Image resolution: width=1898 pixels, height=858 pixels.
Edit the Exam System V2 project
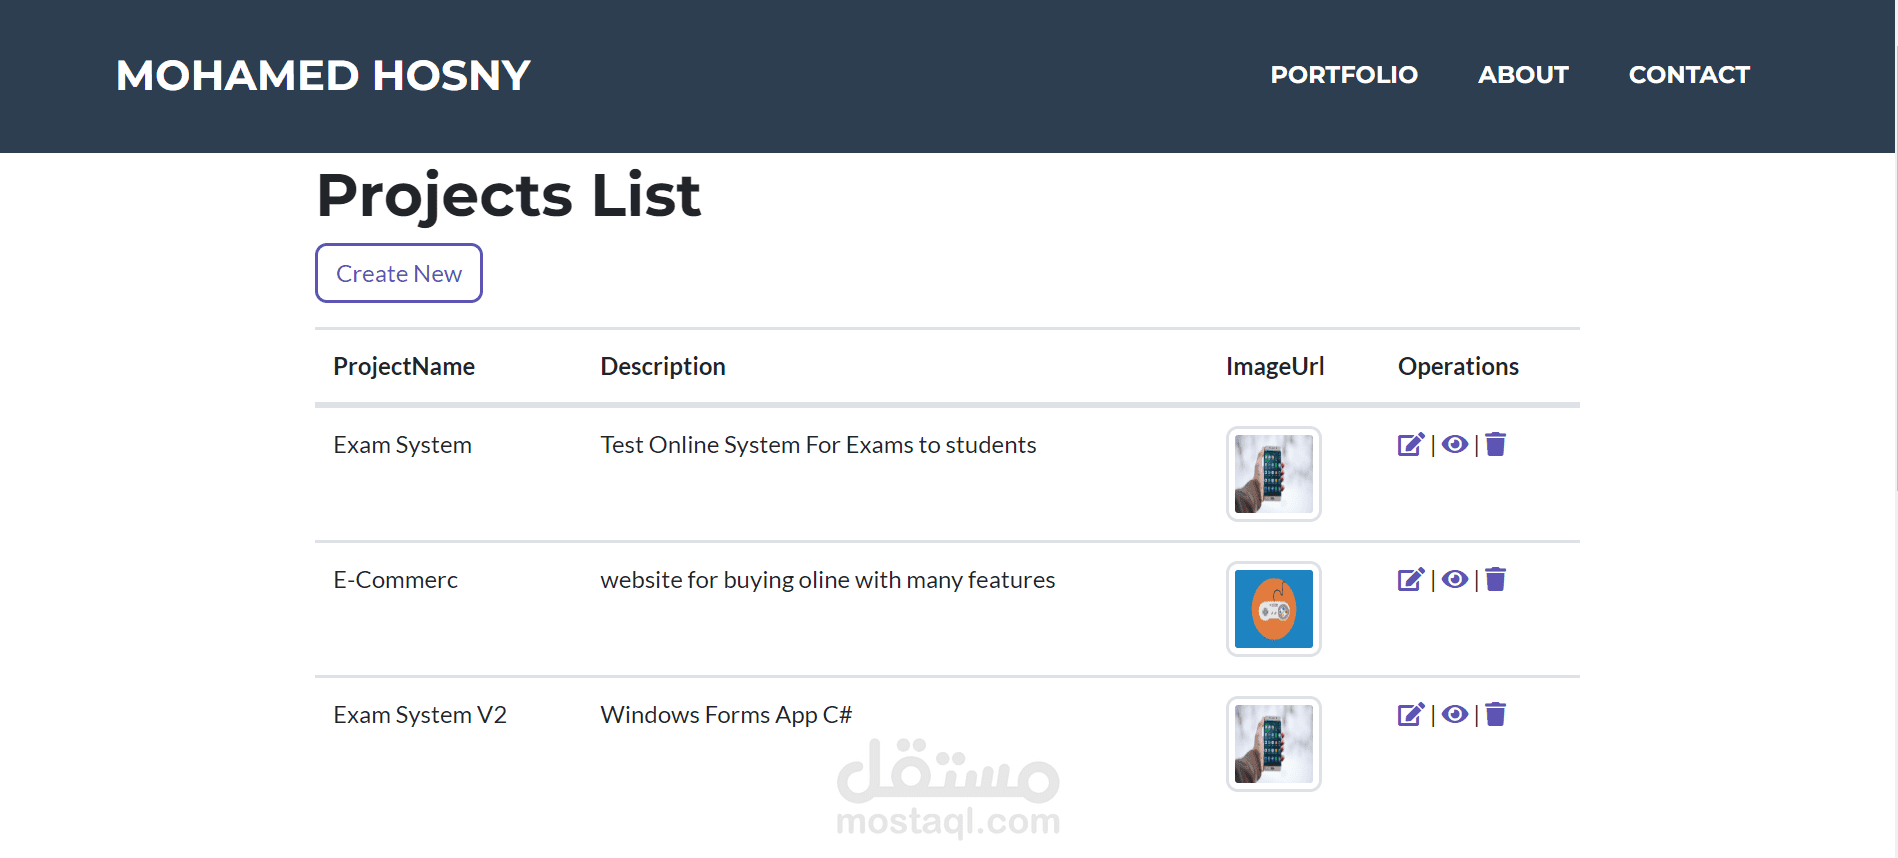coord(1410,715)
